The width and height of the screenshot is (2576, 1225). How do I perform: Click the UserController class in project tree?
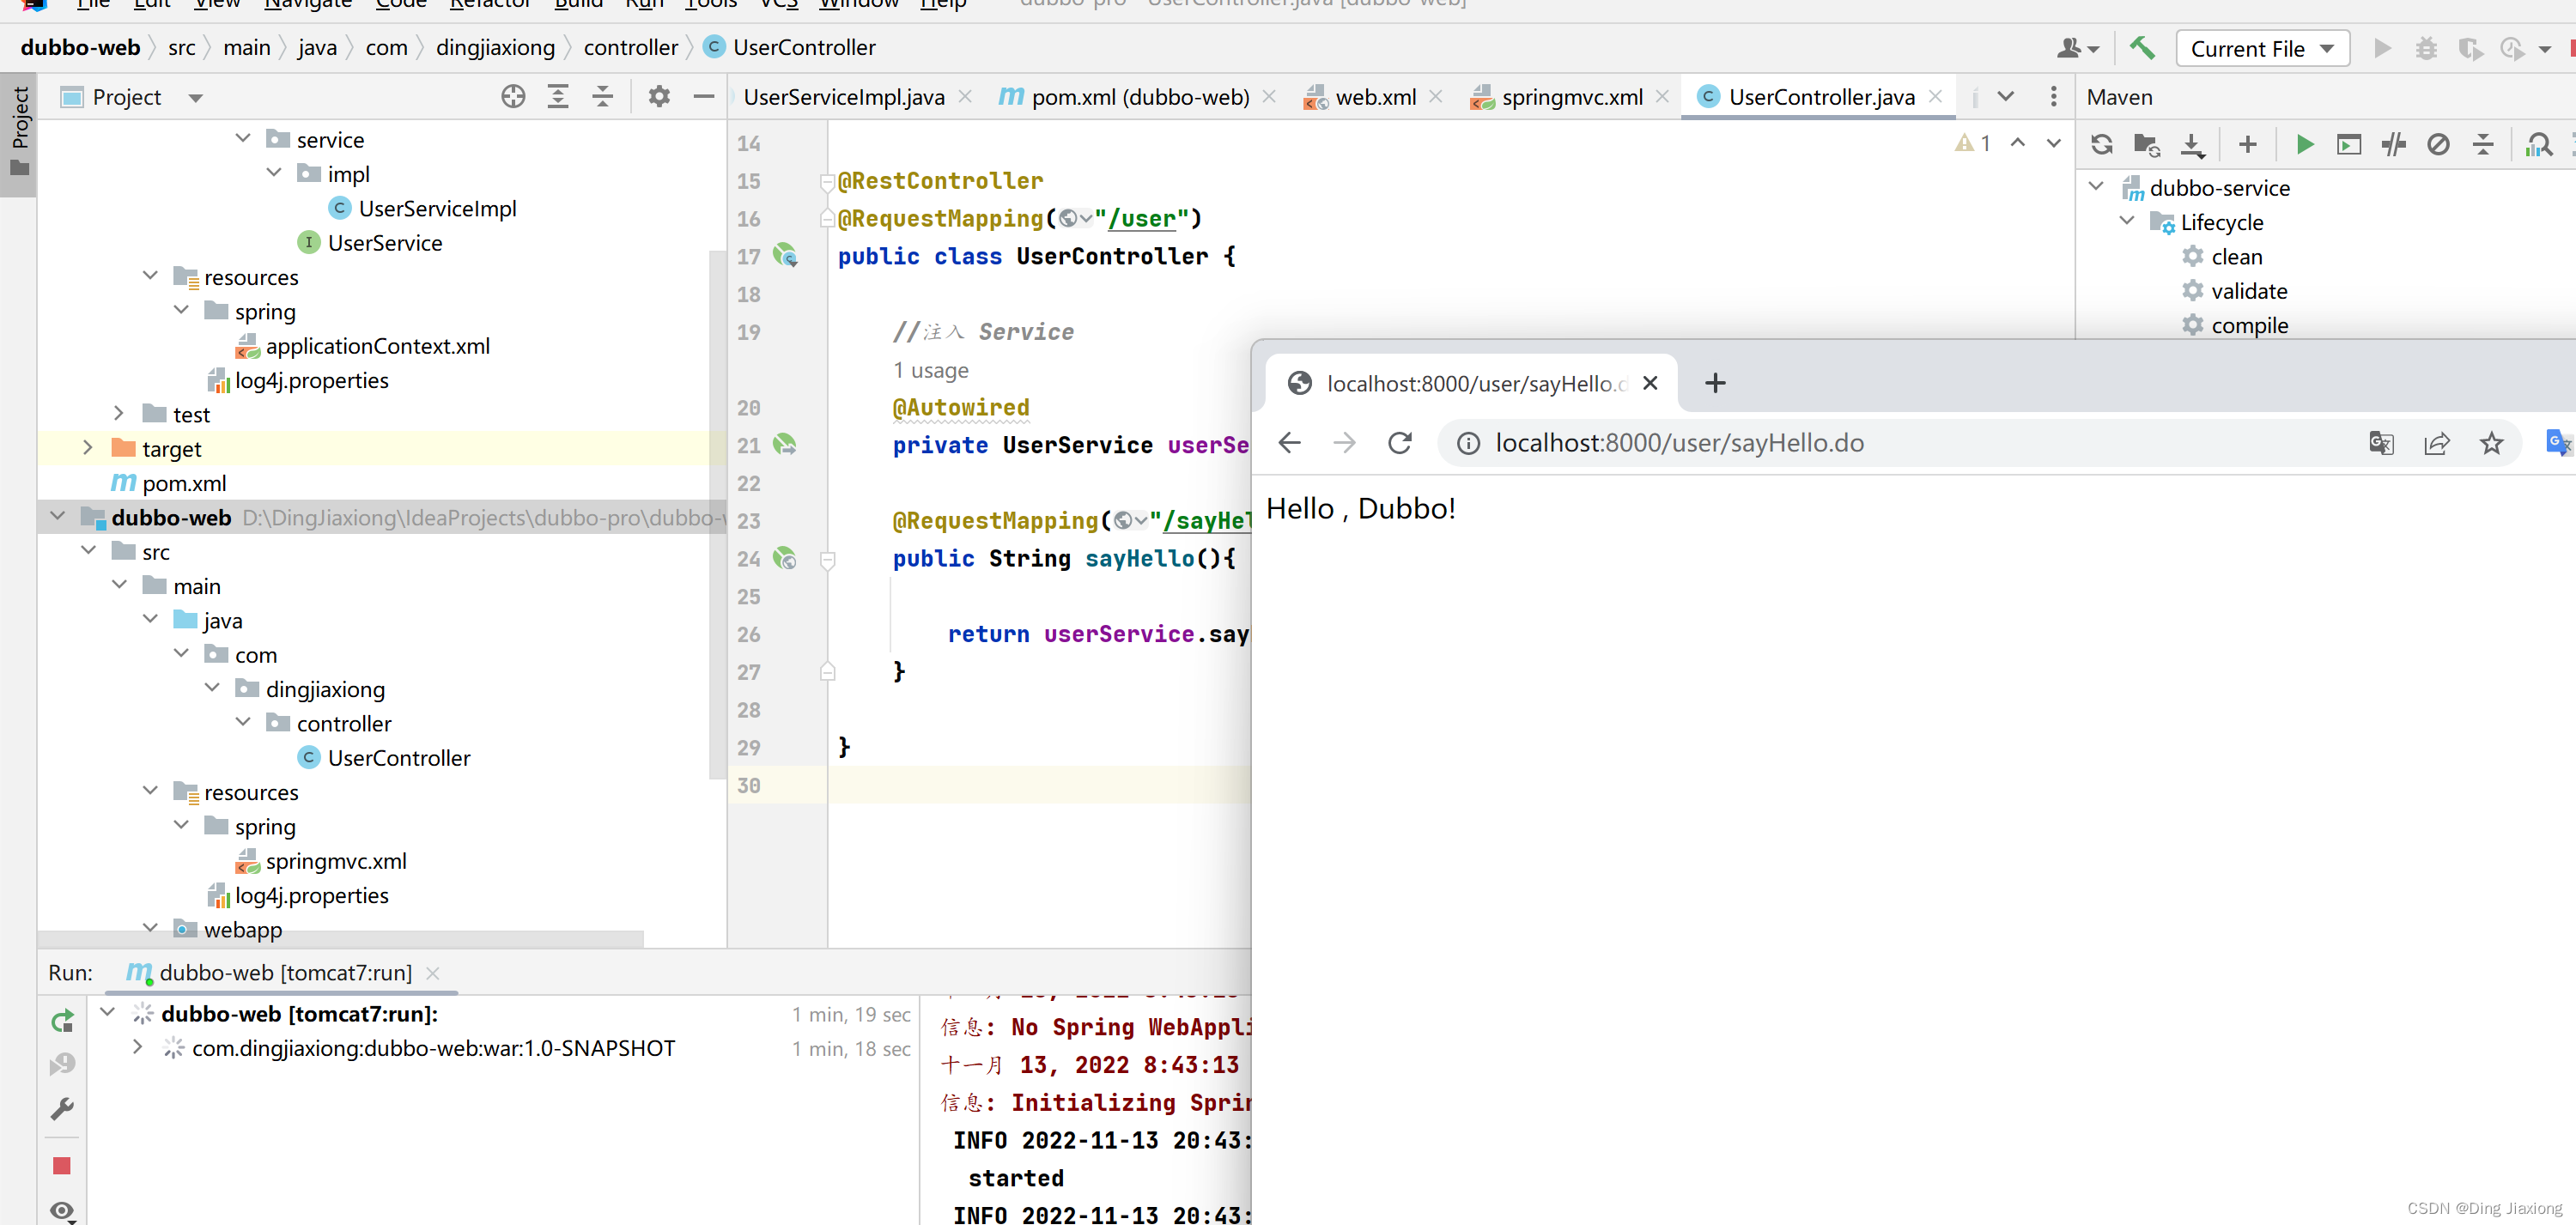coord(399,757)
